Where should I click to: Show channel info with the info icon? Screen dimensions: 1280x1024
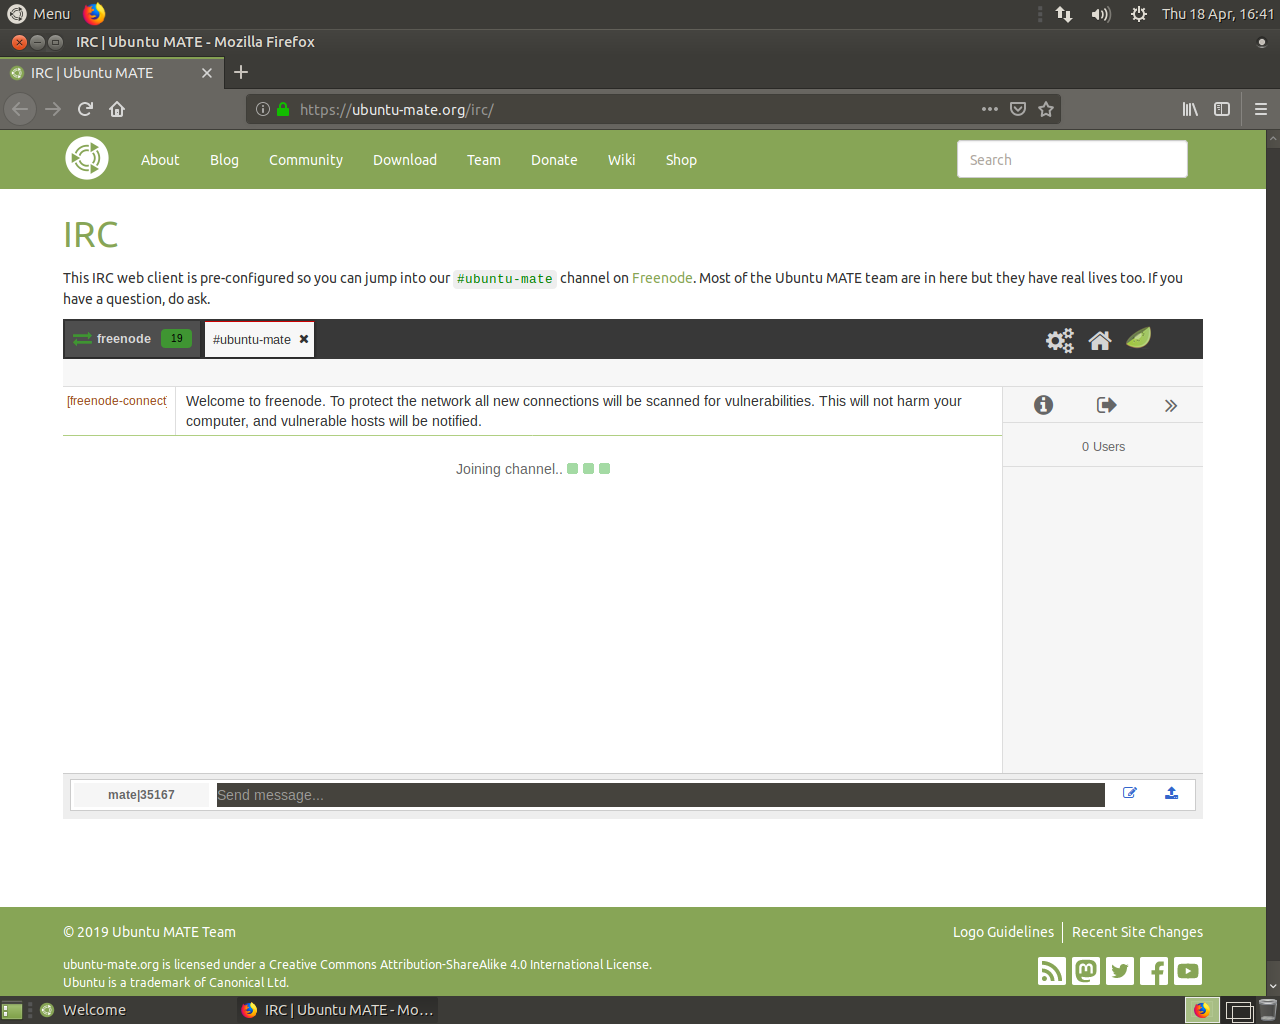tap(1043, 405)
